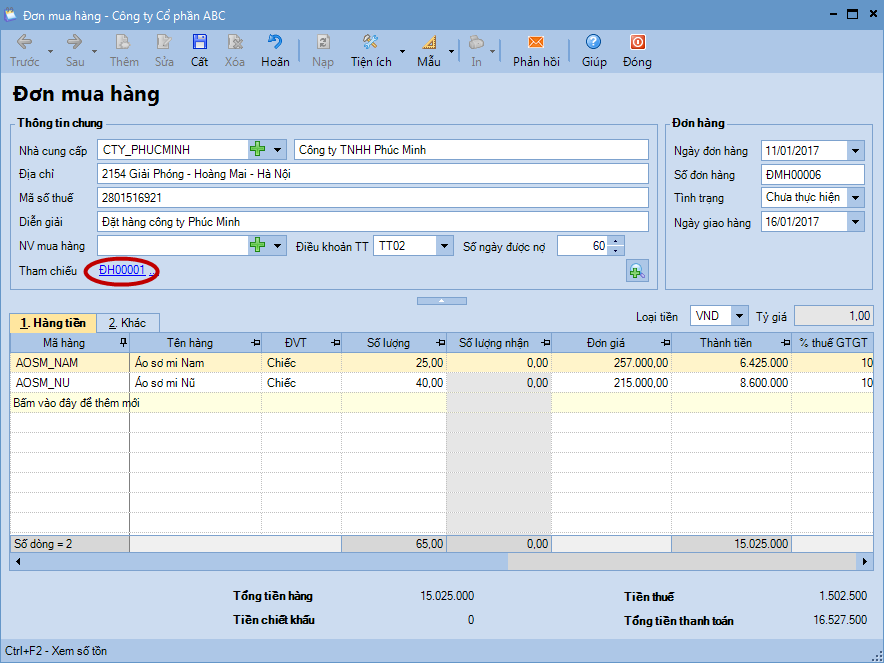Open reference link ĐH00001
Screen dimensions: 884x663
[122, 270]
